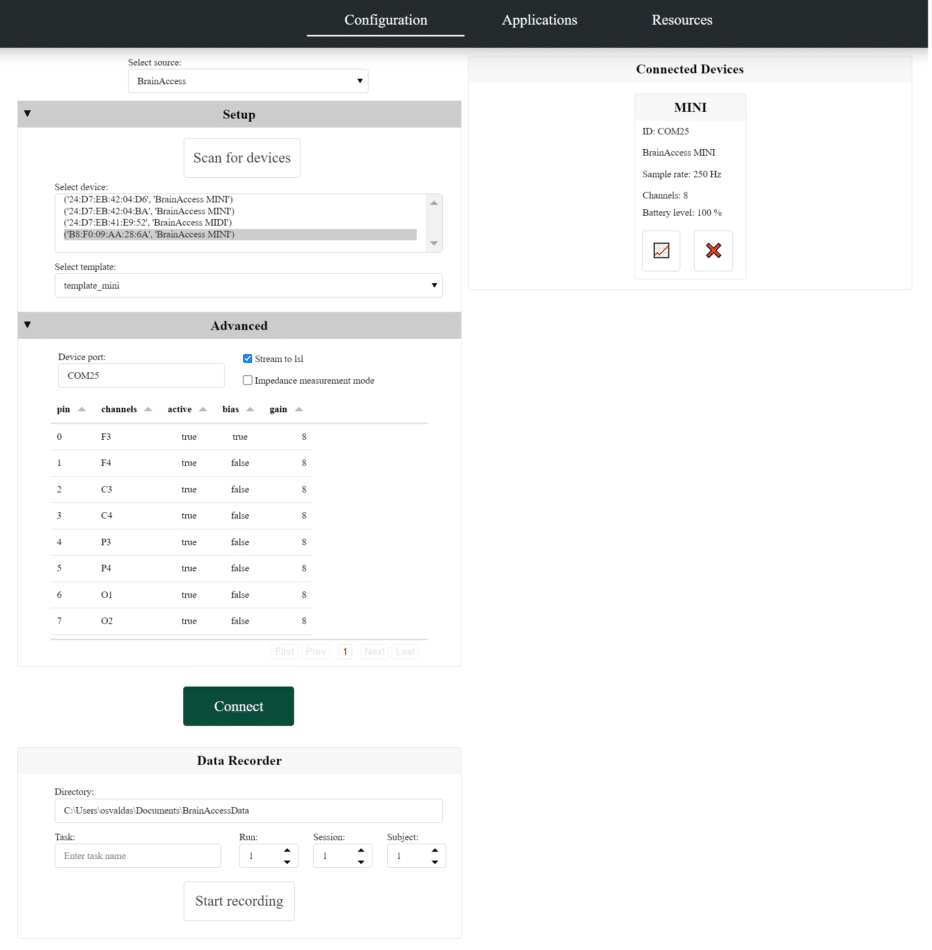932x950 pixels.
Task: Toggle the bias value for channel F4
Action: (239, 462)
